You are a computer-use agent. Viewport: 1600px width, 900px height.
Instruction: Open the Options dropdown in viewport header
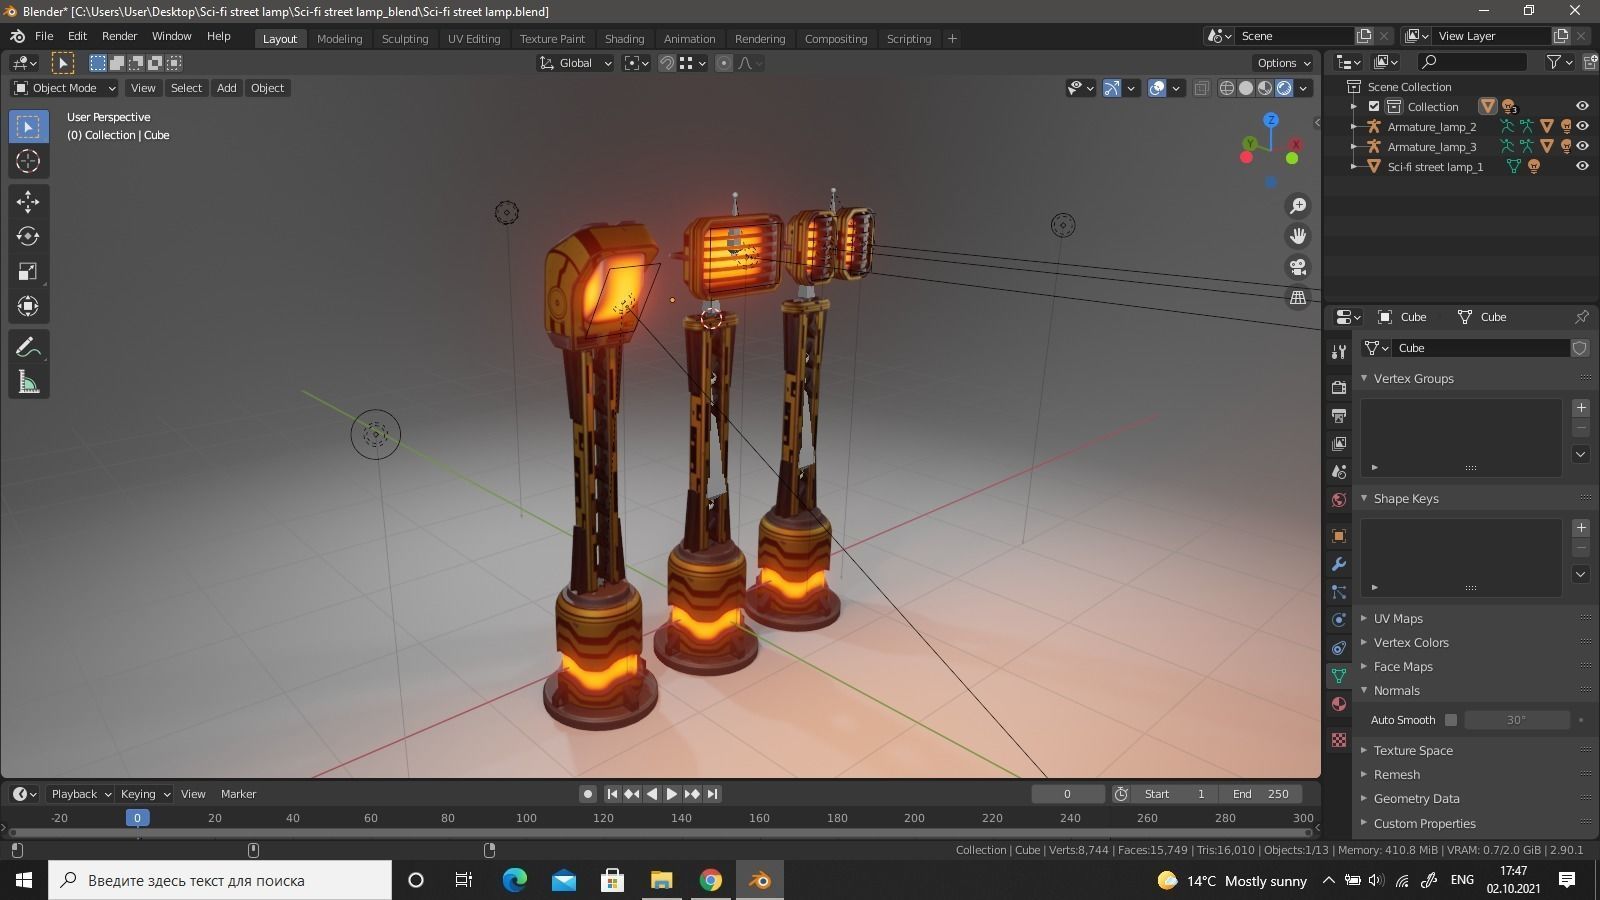pyautogui.click(x=1284, y=63)
